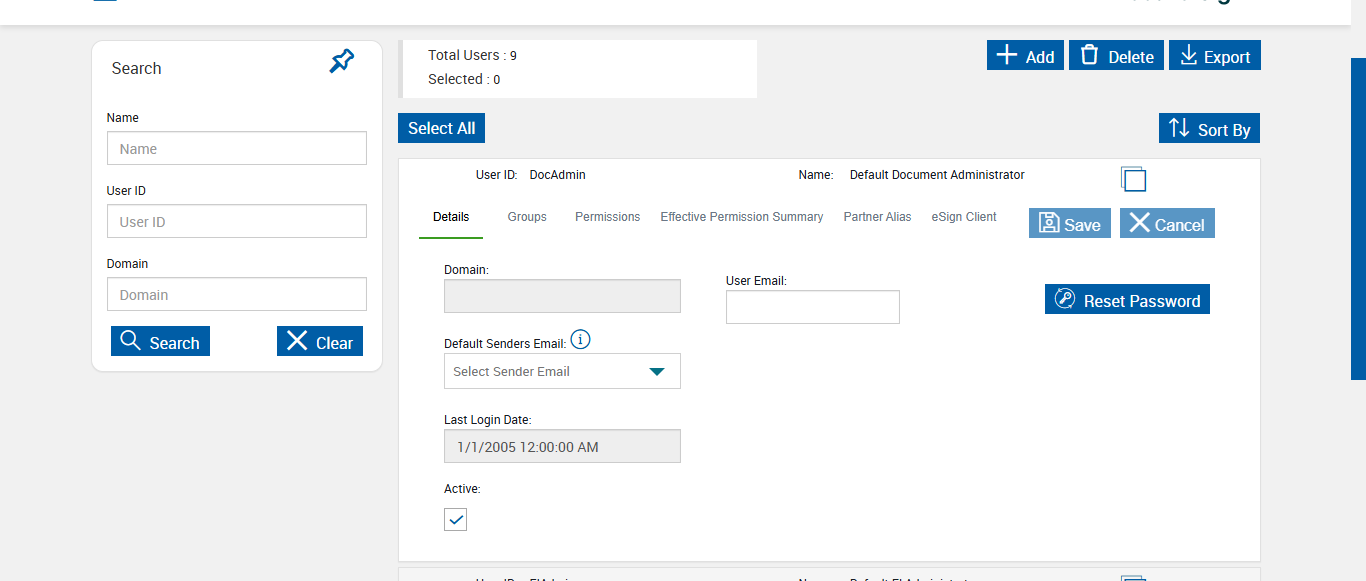Click Reset Password key button
The height and width of the screenshot is (581, 1366).
[x=1127, y=300]
